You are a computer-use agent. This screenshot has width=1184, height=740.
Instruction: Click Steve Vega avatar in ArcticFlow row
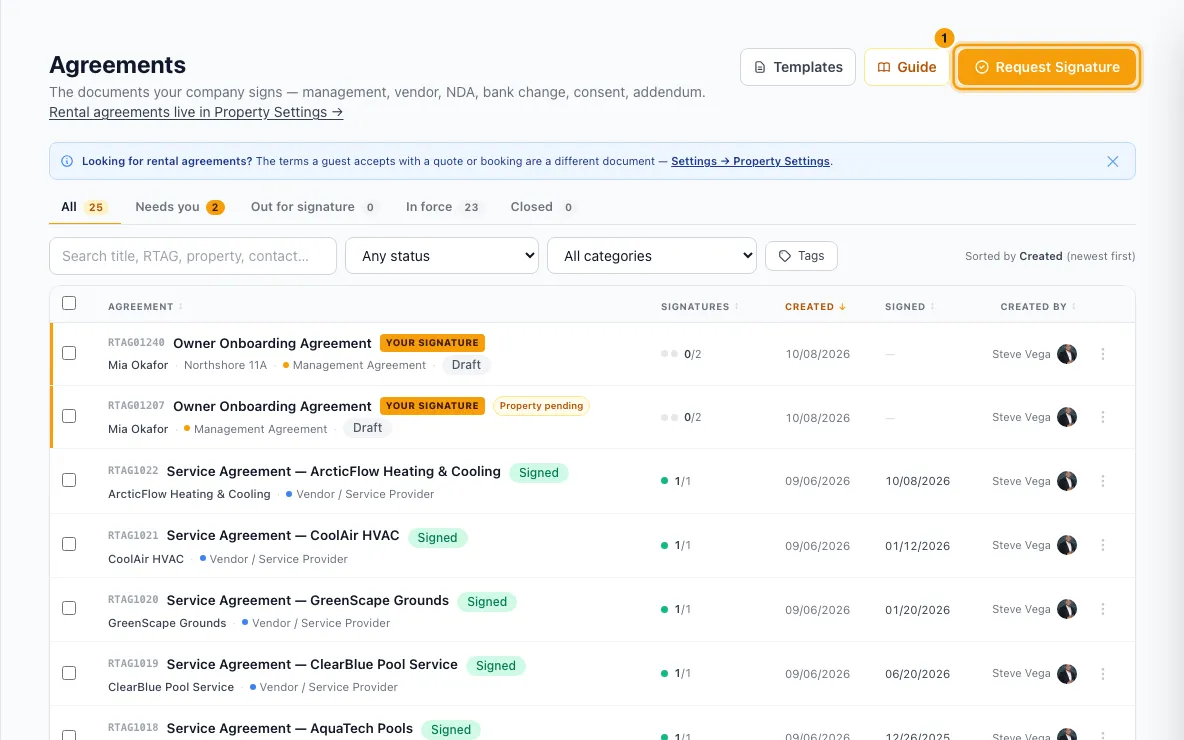coord(1067,481)
